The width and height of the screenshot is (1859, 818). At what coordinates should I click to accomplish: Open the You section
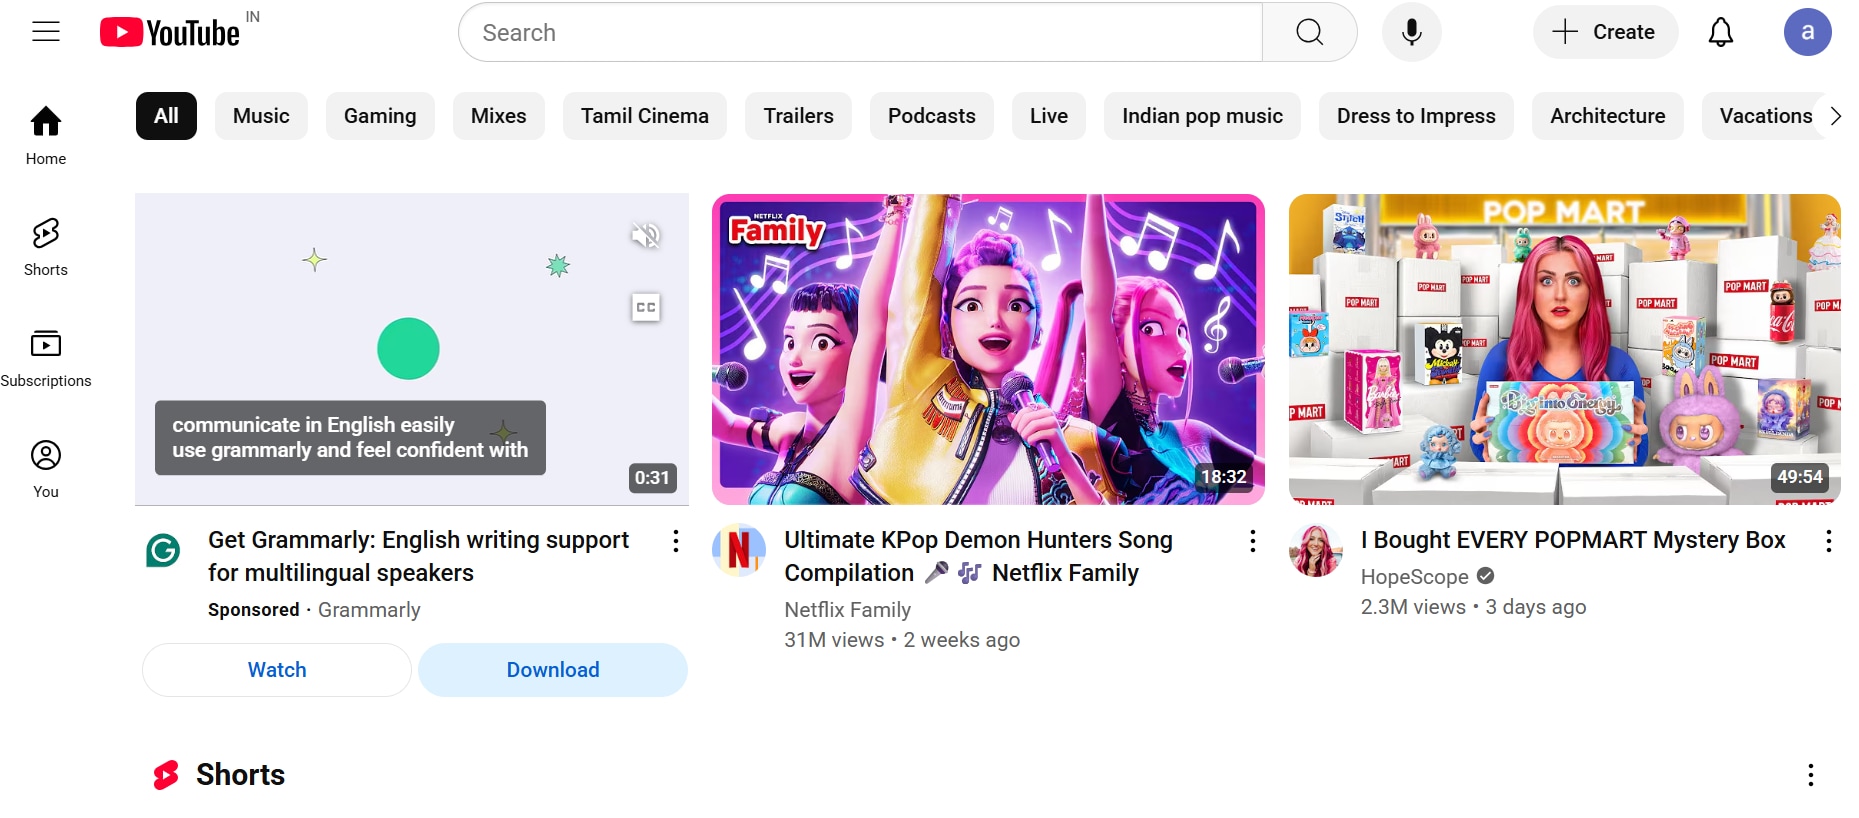point(46,469)
